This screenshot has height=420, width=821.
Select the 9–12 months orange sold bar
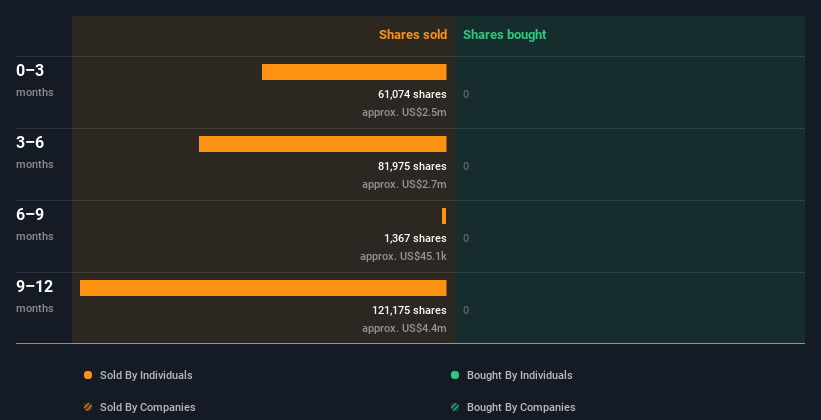(x=263, y=288)
